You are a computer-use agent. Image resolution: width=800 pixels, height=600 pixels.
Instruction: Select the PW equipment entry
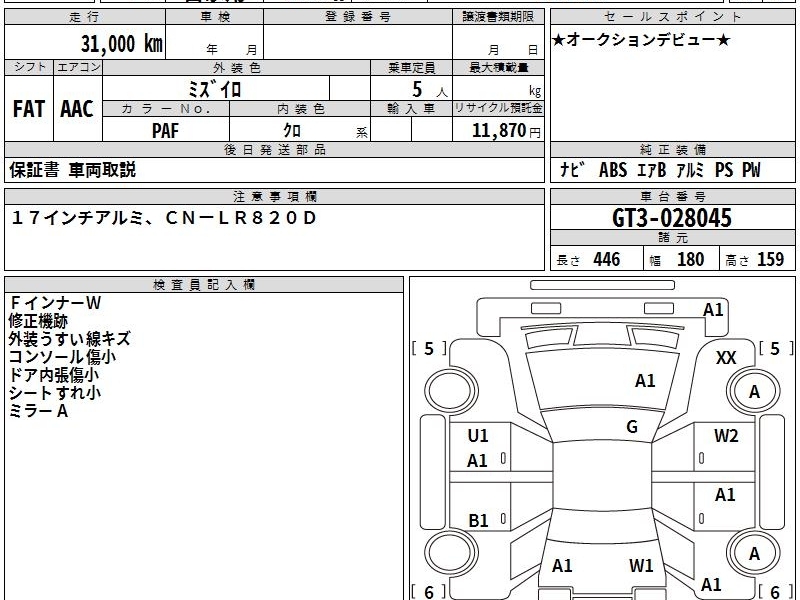click(751, 170)
